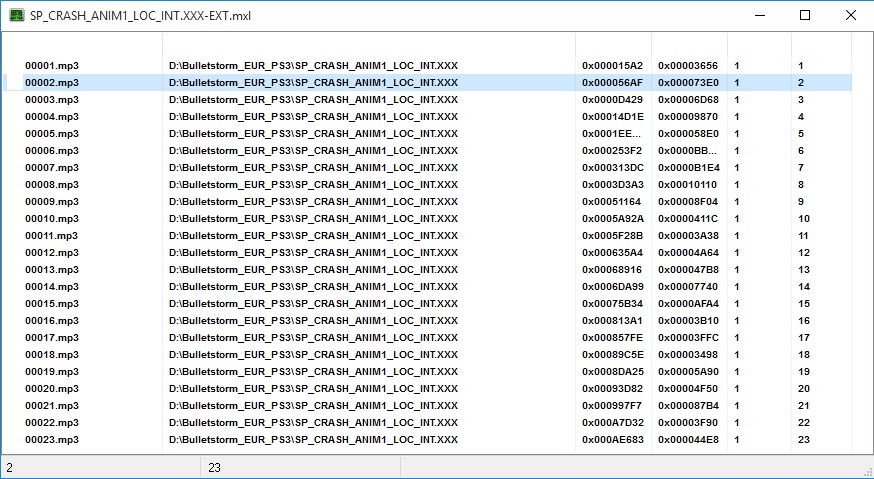Screen dimensions: 874x479
Task: Maximize the mxl list window
Action: [805, 15]
